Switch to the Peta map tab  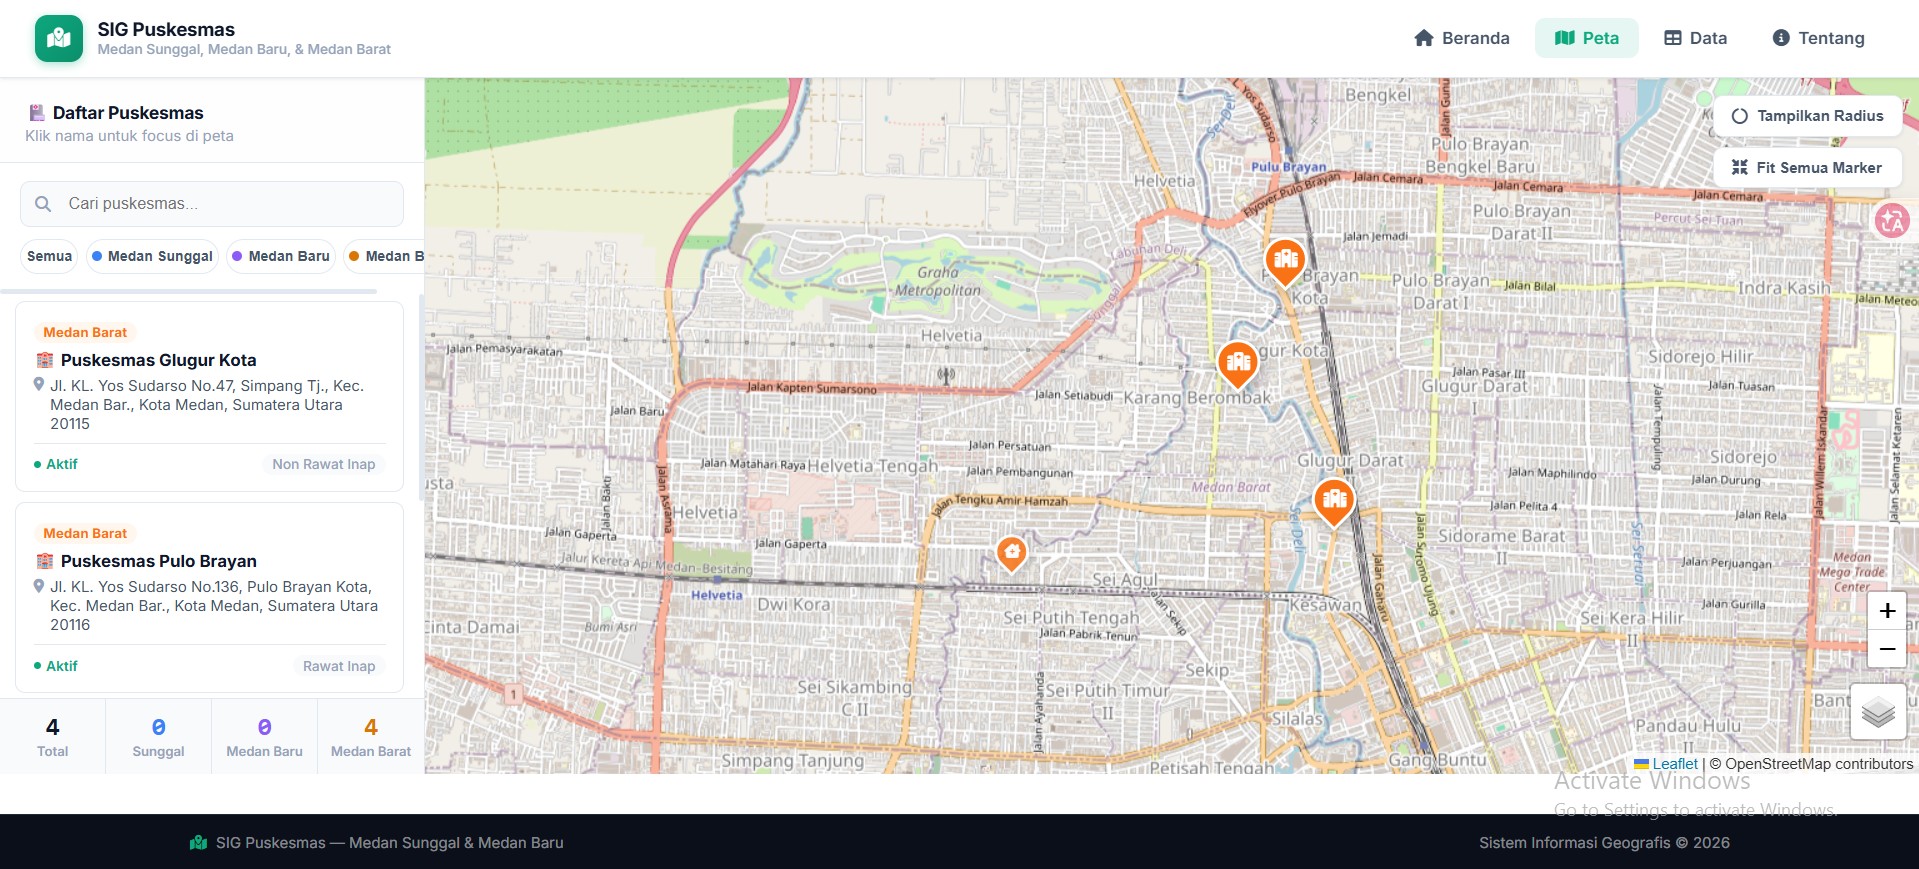(1587, 38)
